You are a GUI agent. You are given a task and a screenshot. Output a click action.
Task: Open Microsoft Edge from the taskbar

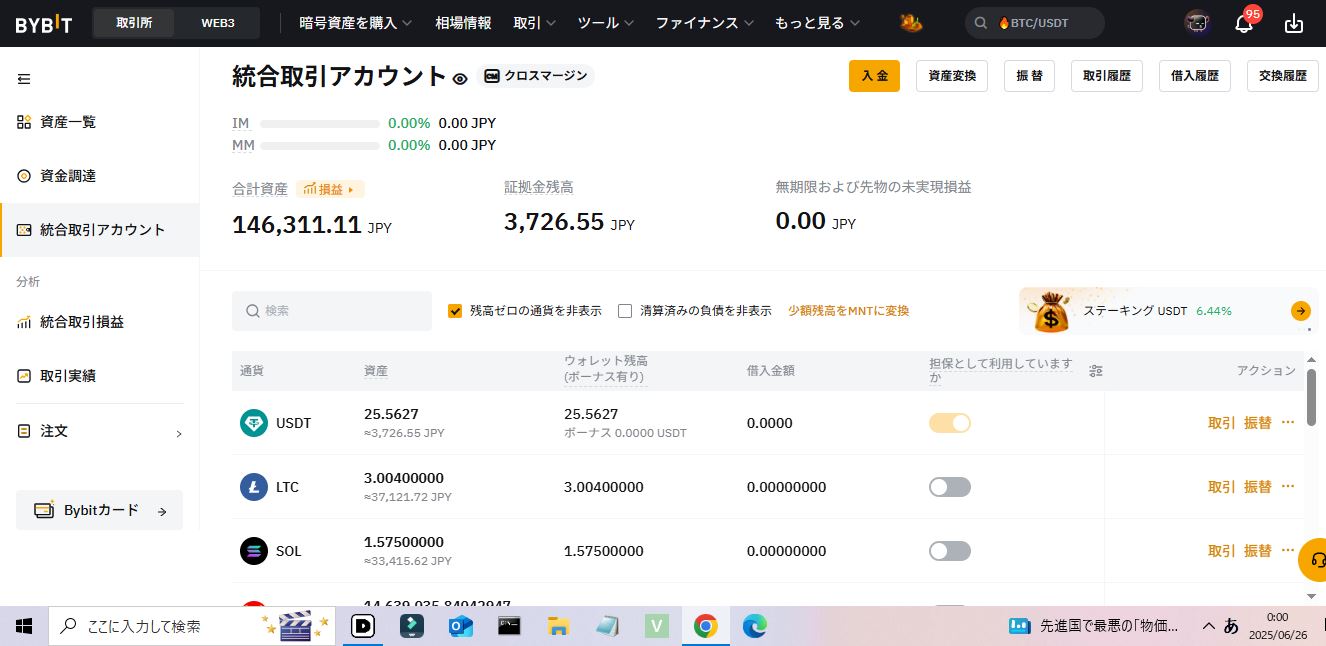tap(754, 627)
